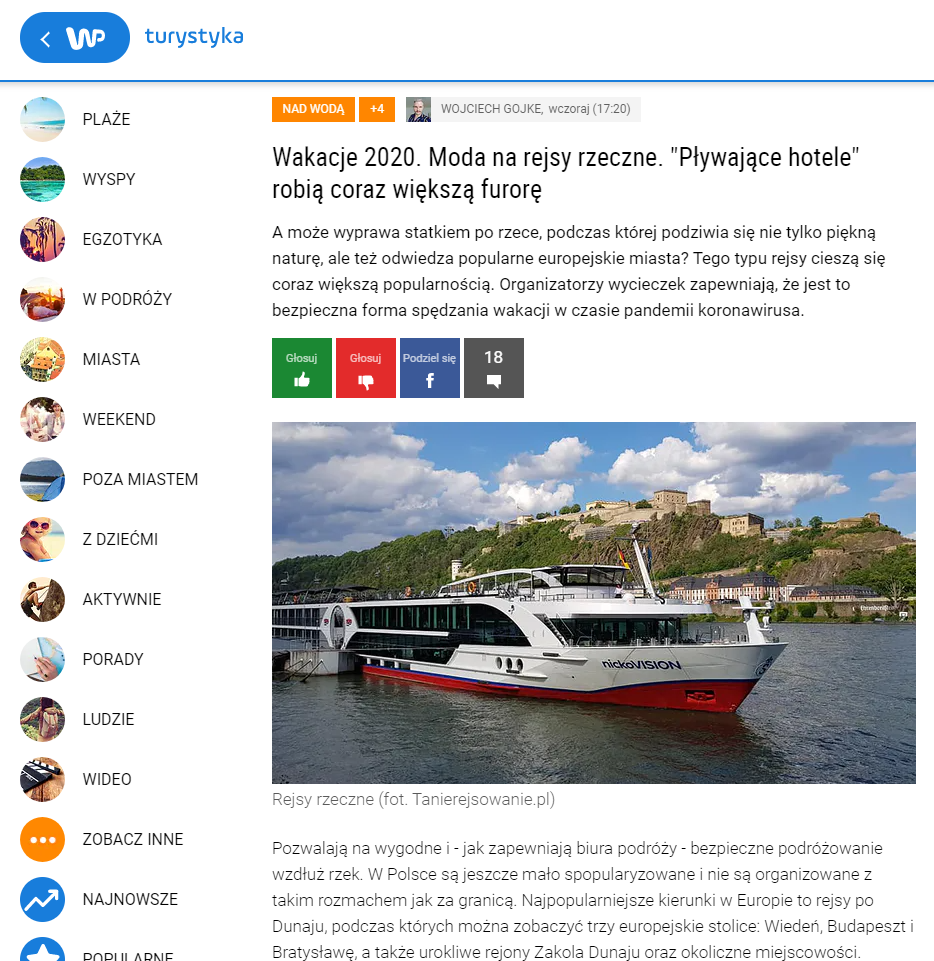Share article on Facebook

coord(430,368)
